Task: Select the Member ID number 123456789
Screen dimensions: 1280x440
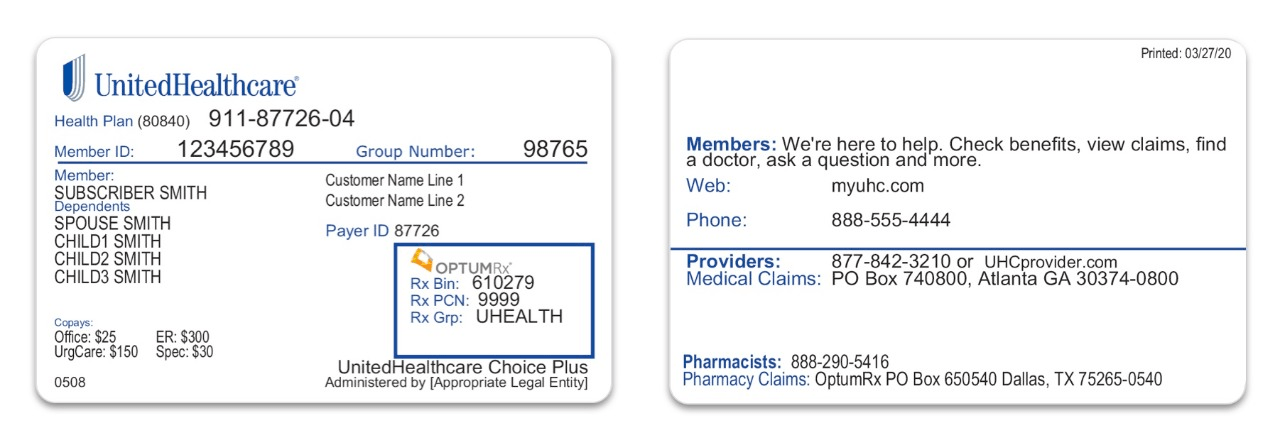Action: 236,150
